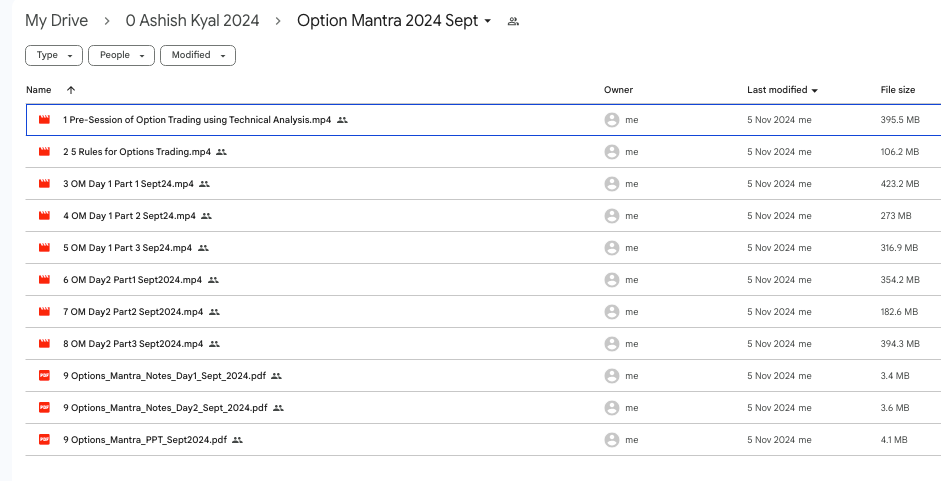Open the Type filter dropdown
This screenshot has height=481, width=941.
pos(54,55)
